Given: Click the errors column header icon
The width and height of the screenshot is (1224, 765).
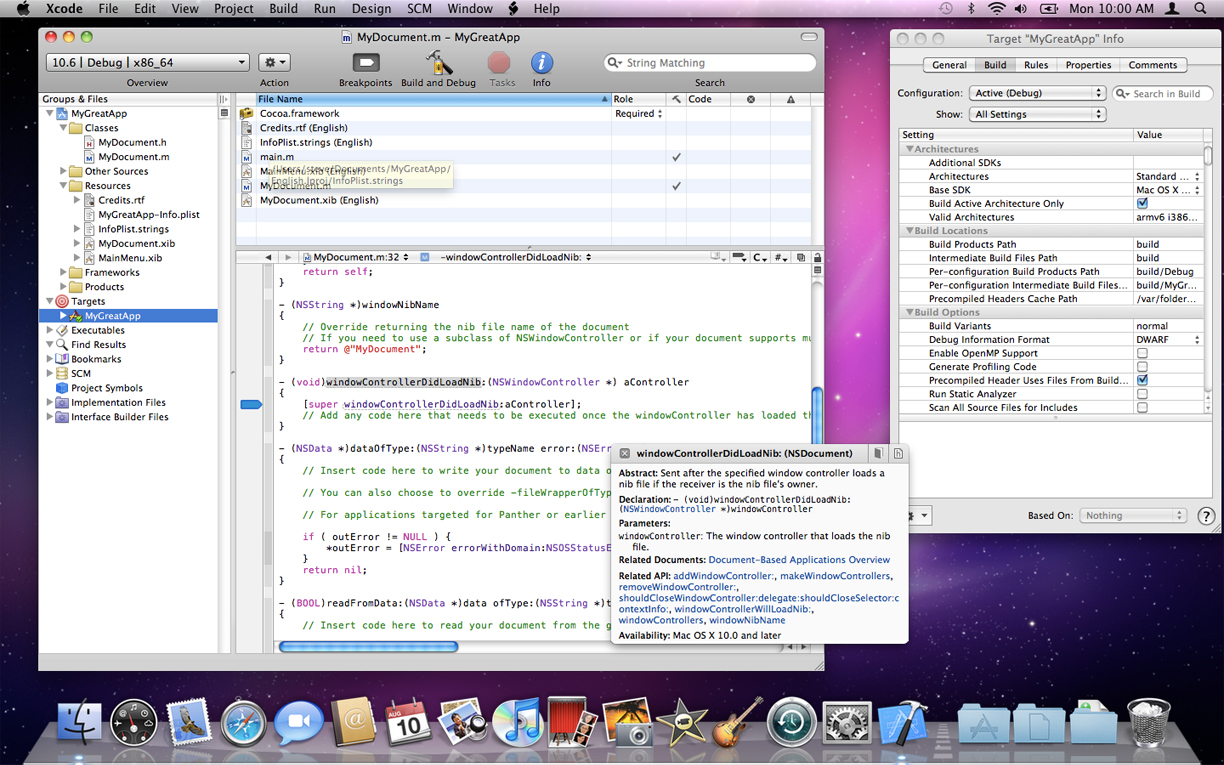Looking at the screenshot, I should (750, 99).
